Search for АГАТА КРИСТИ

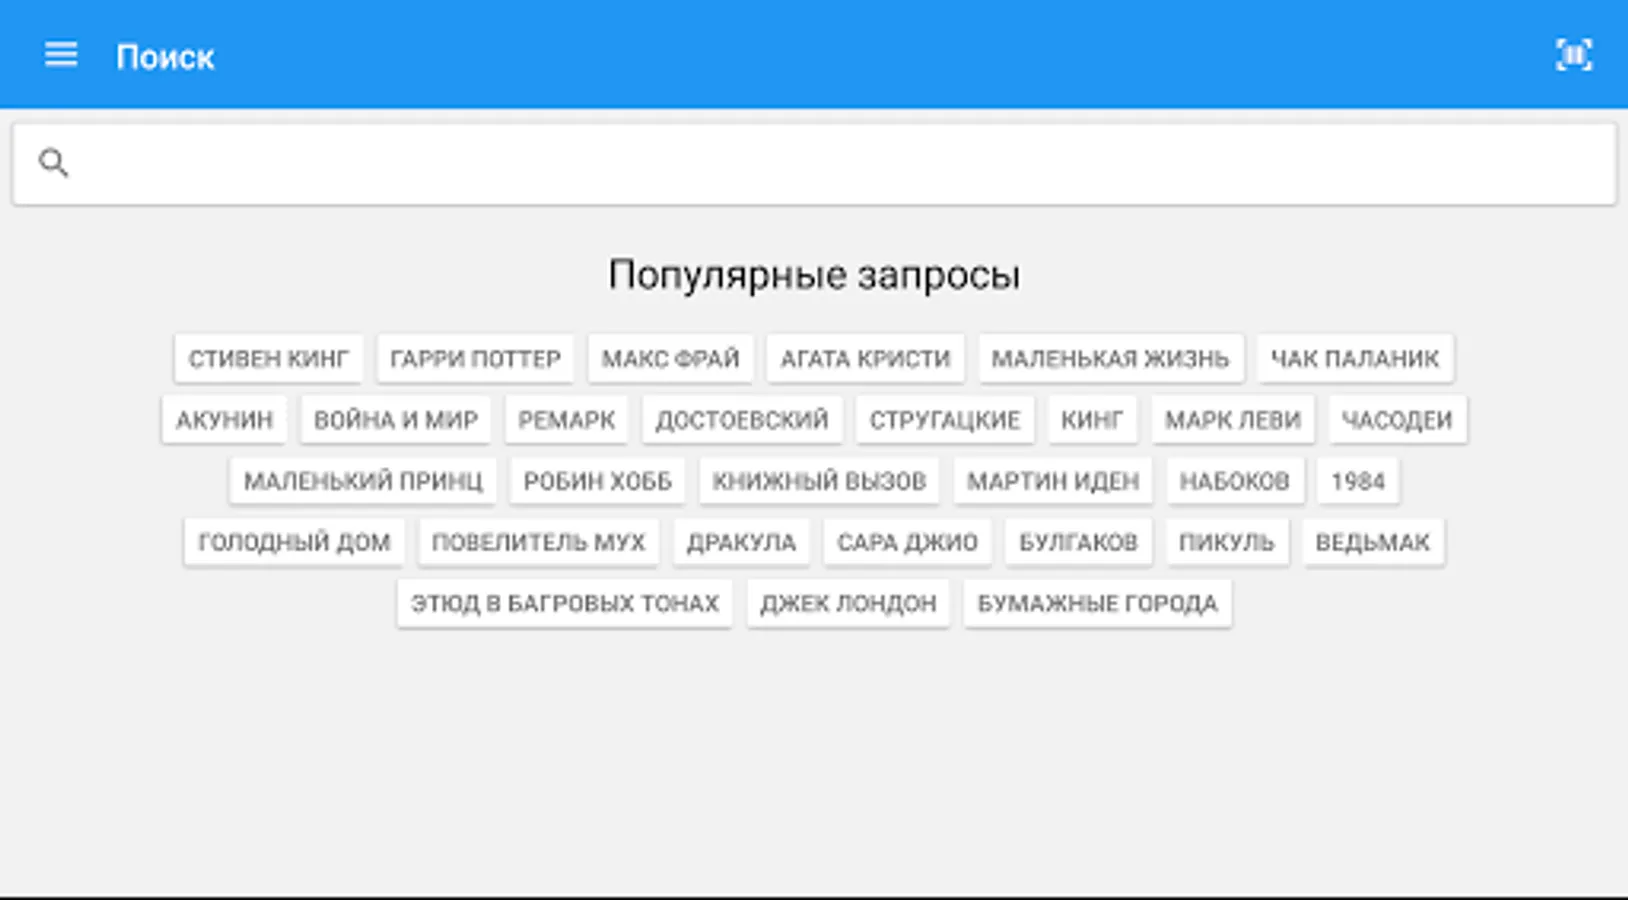click(x=865, y=358)
